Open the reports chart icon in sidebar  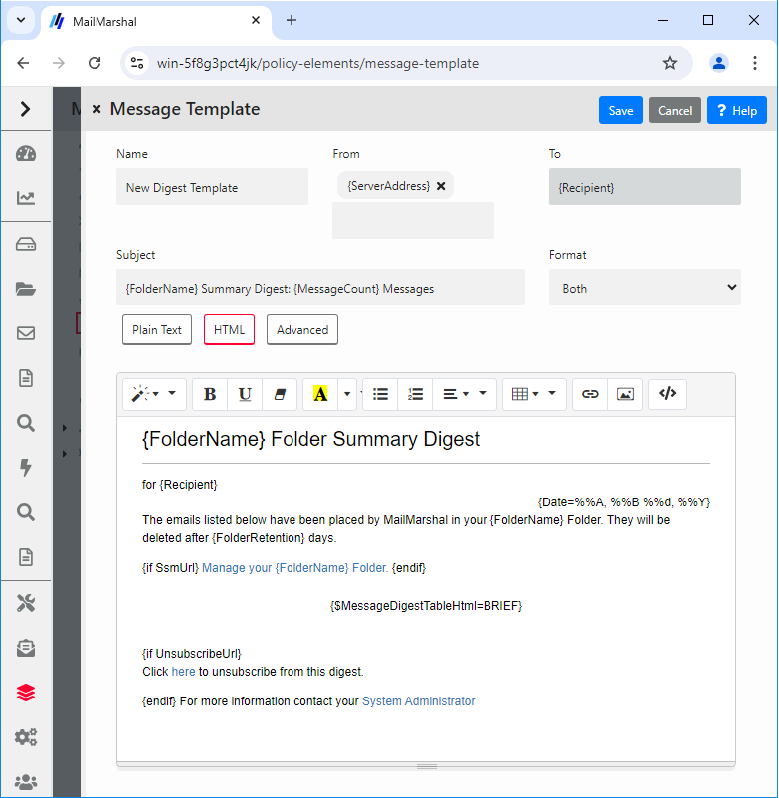[x=26, y=198]
